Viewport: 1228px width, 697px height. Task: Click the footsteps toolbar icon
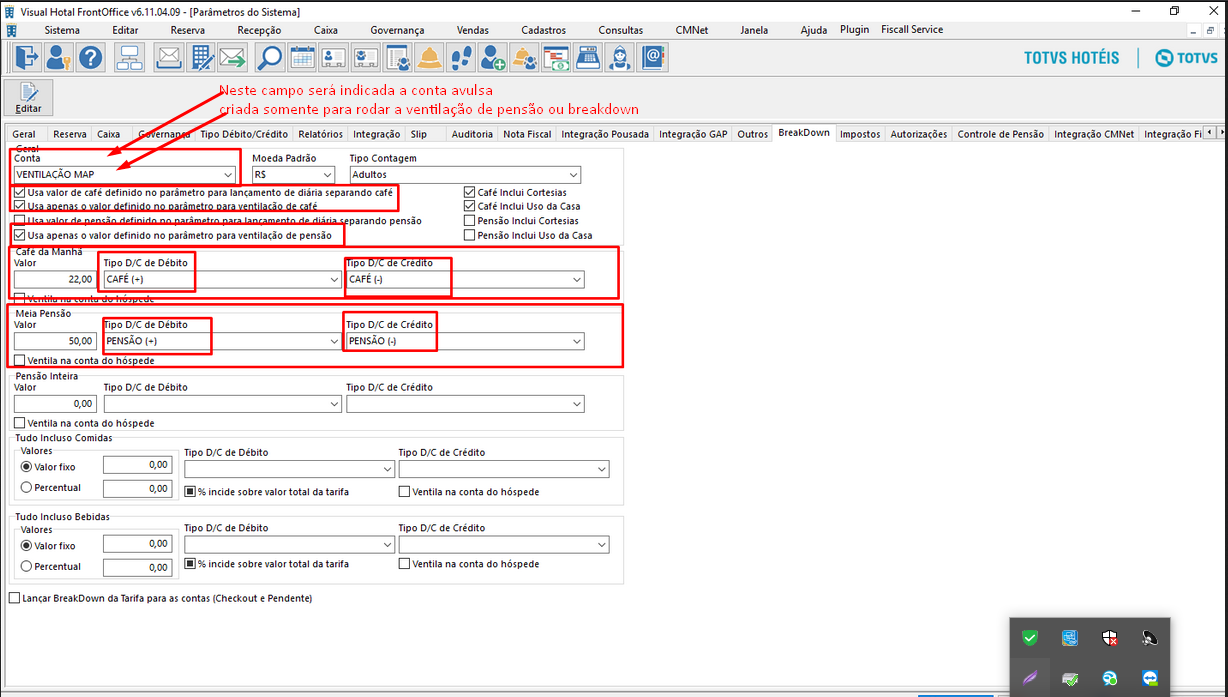point(461,57)
